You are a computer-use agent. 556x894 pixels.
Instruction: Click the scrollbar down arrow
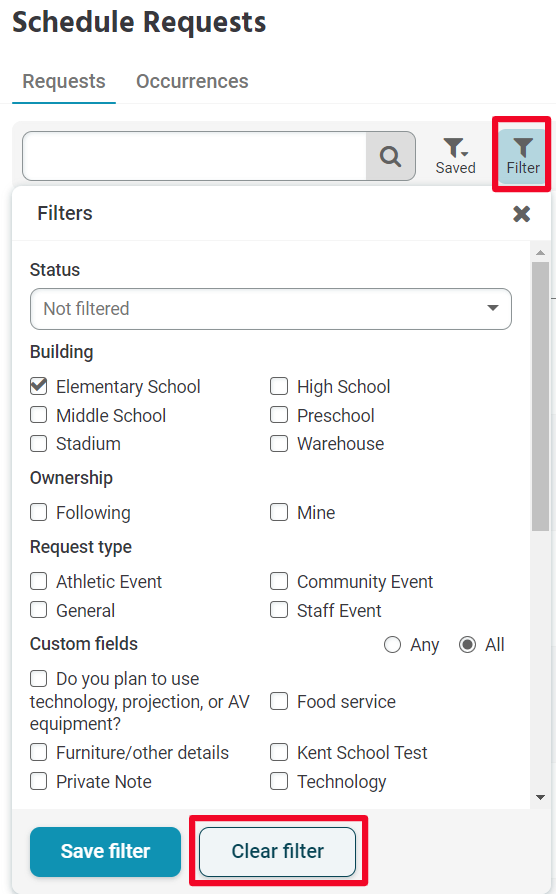tap(541, 797)
